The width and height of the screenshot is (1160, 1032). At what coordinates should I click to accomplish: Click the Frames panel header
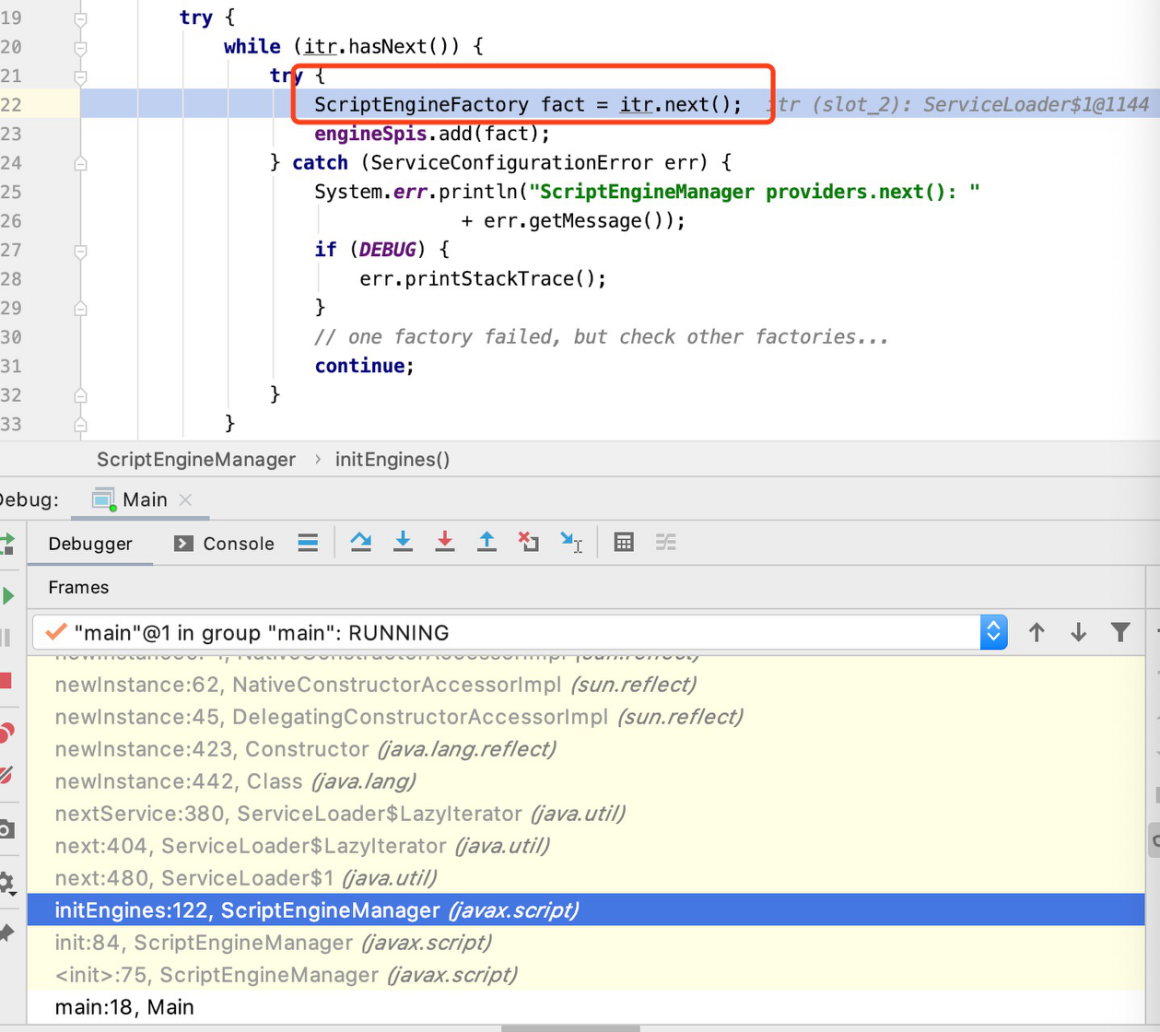[78, 587]
